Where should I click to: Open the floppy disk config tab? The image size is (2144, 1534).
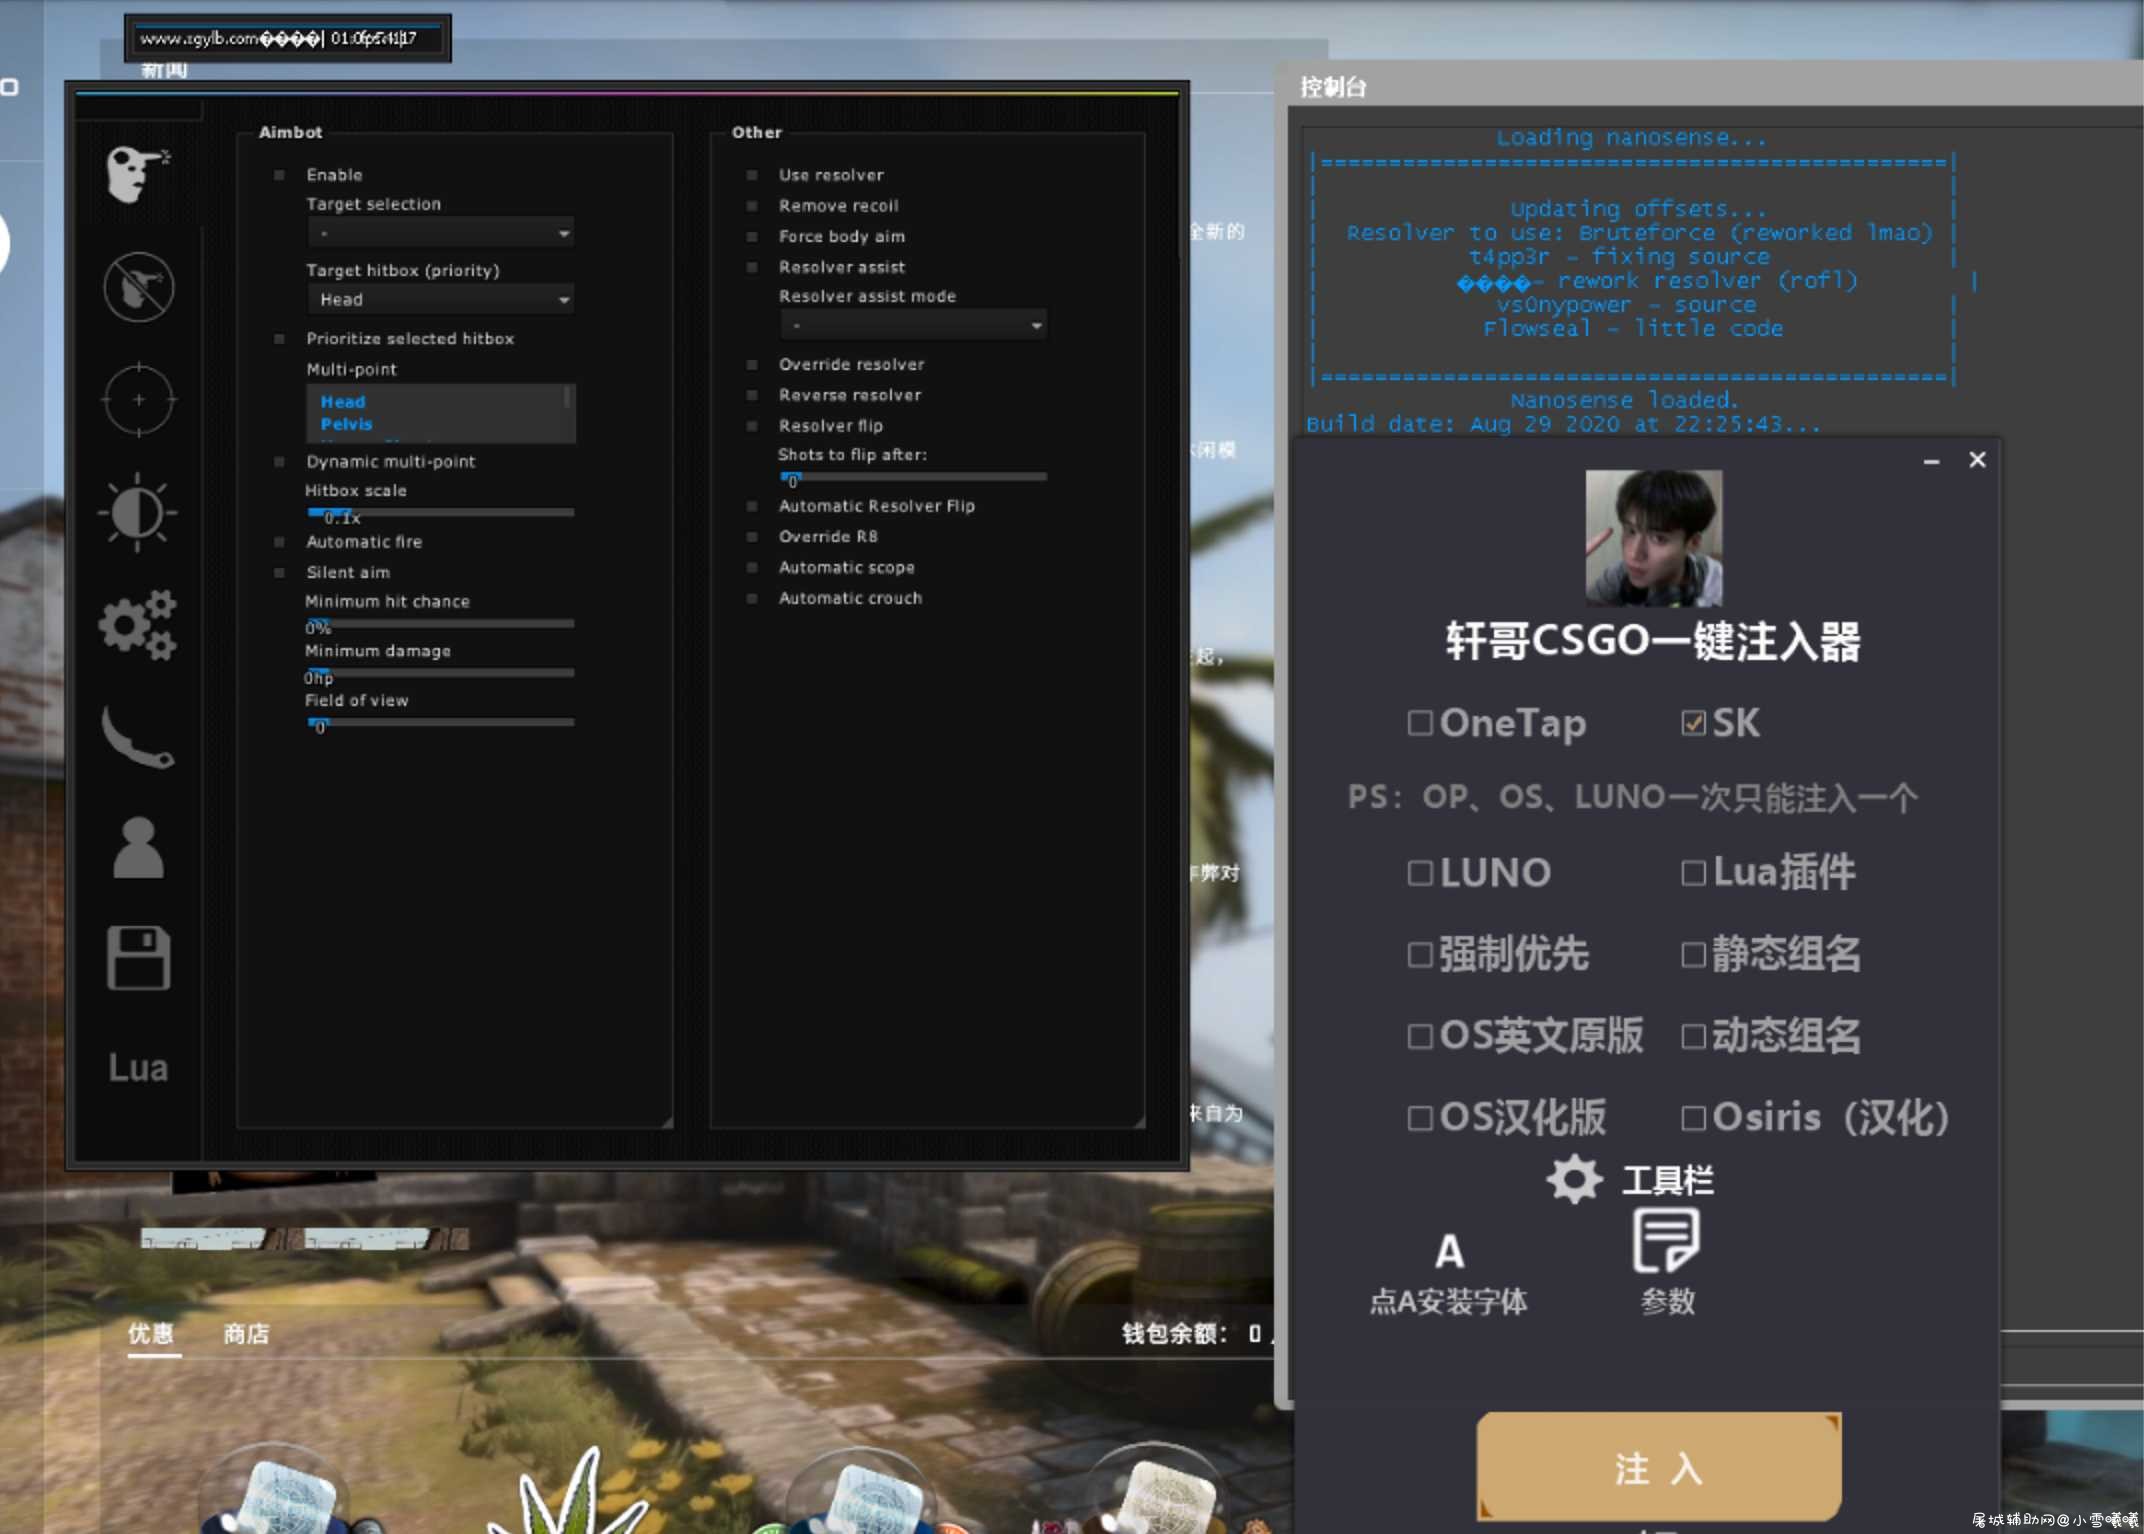(x=138, y=957)
